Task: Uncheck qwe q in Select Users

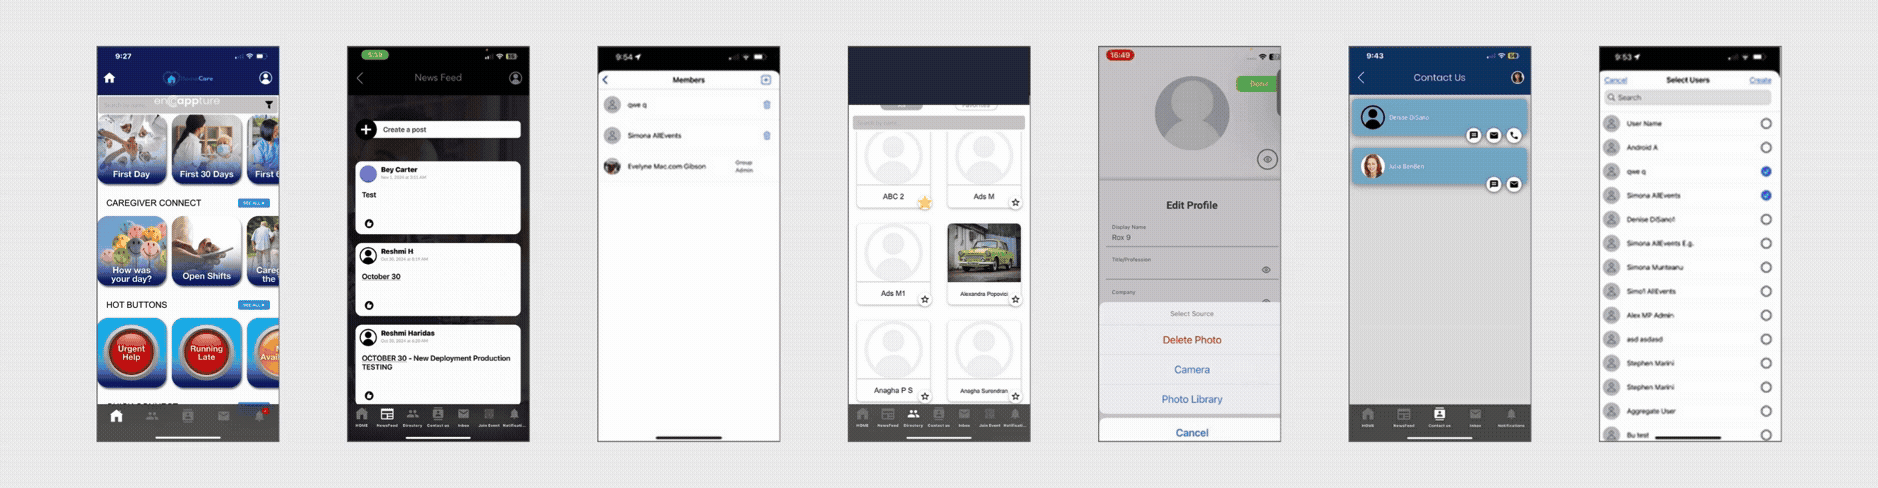Action: coord(1766,172)
